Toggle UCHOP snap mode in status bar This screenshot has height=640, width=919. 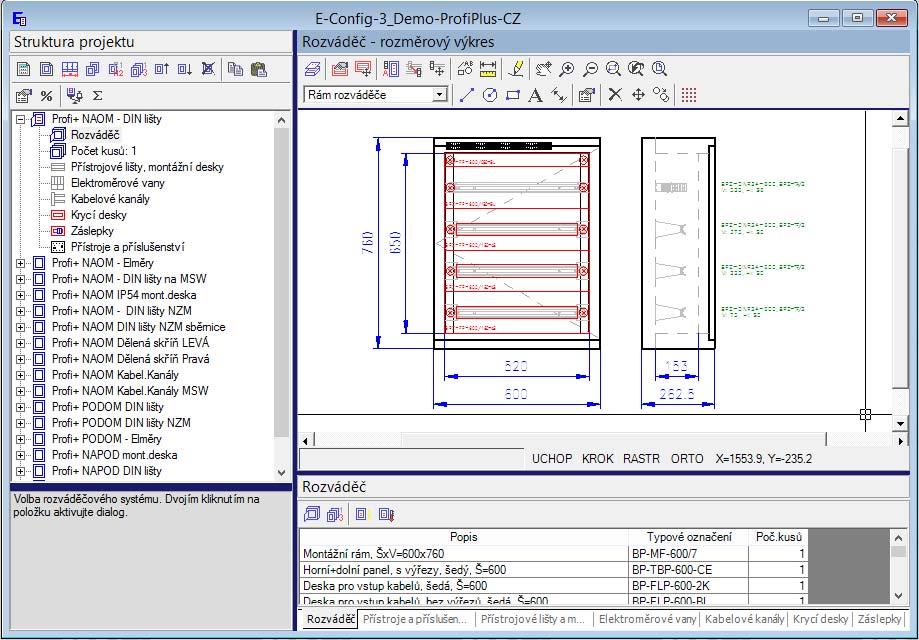click(x=552, y=459)
